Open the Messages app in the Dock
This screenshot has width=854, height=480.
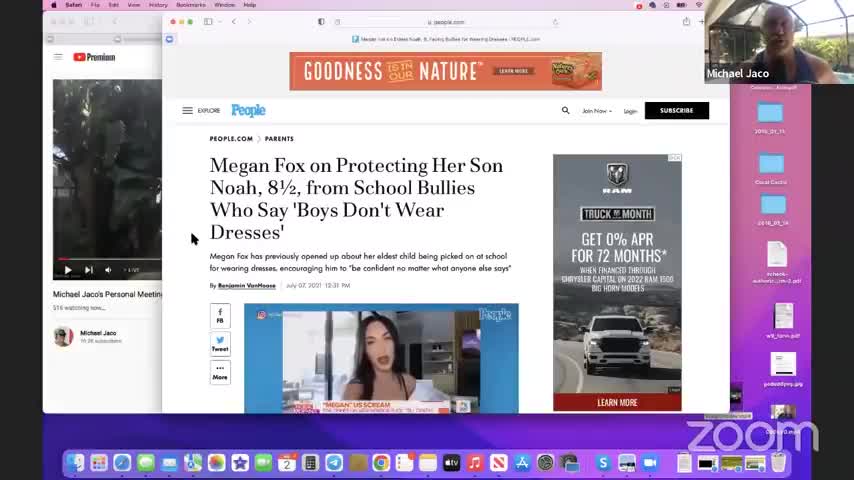point(145,463)
